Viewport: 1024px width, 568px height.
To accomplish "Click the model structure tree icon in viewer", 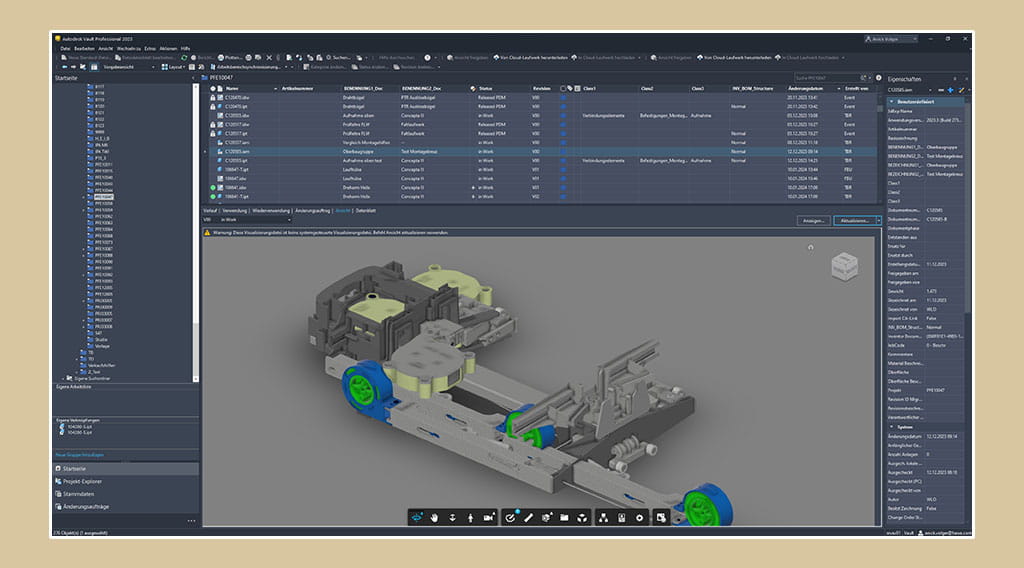I will click(602, 517).
